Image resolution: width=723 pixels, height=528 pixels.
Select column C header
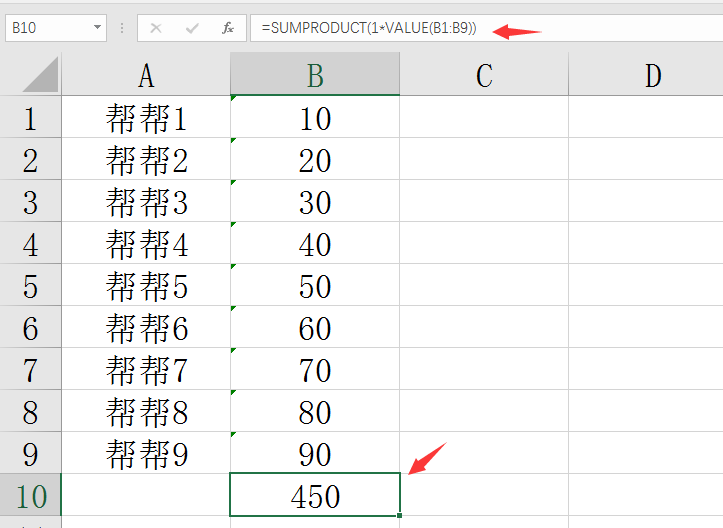coord(484,74)
